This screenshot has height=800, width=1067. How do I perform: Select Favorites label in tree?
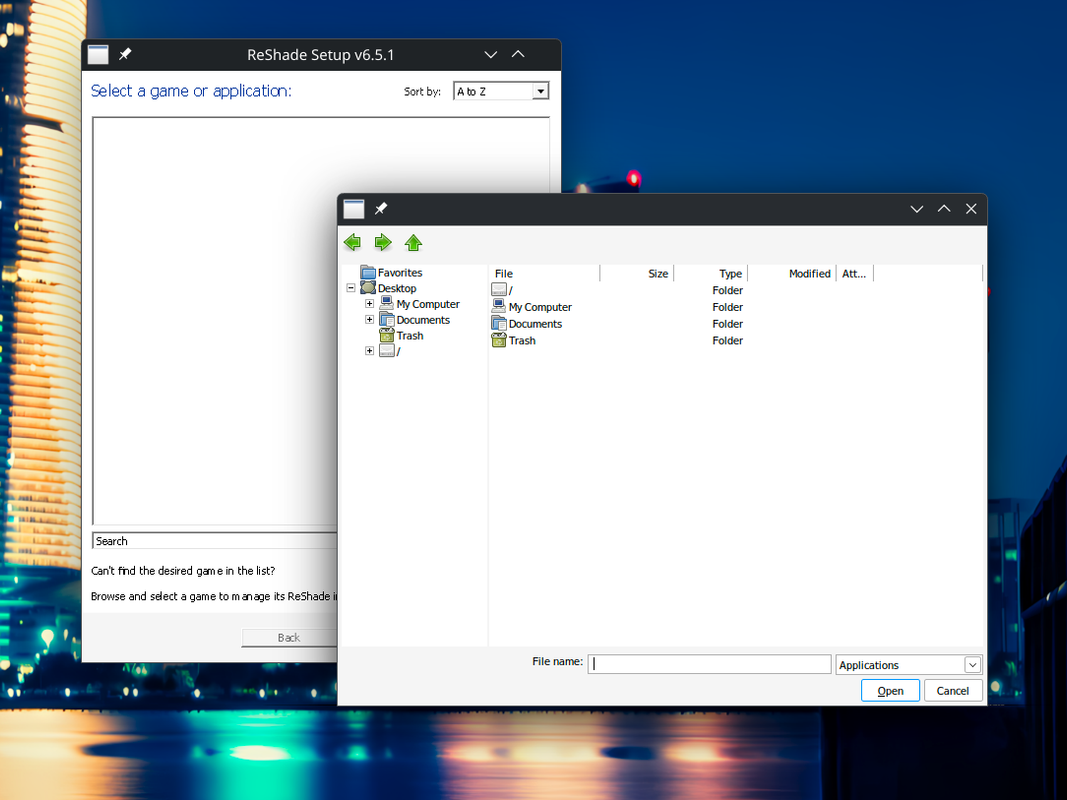[x=400, y=272]
